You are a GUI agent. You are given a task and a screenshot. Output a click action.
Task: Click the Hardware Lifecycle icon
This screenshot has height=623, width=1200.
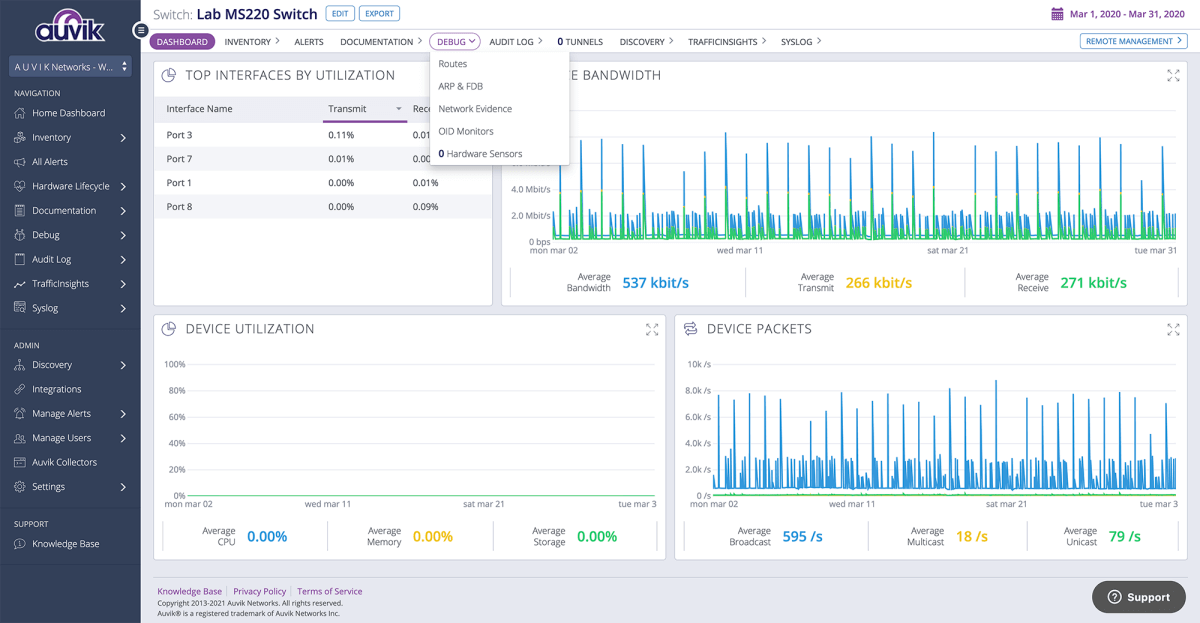pos(20,186)
